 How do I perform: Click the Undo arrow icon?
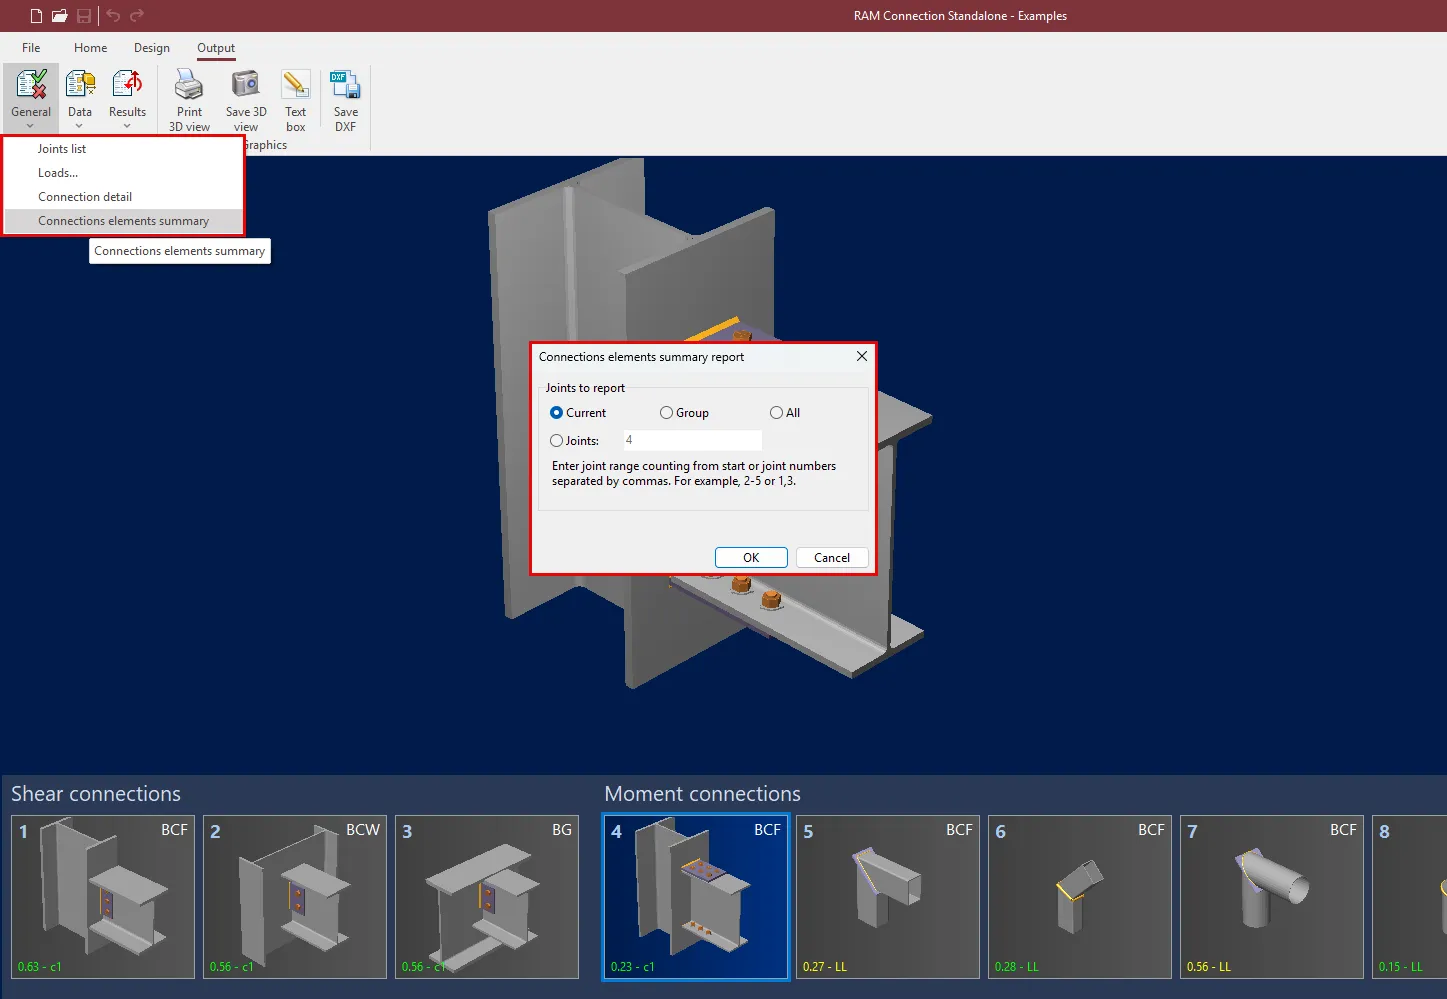[113, 16]
